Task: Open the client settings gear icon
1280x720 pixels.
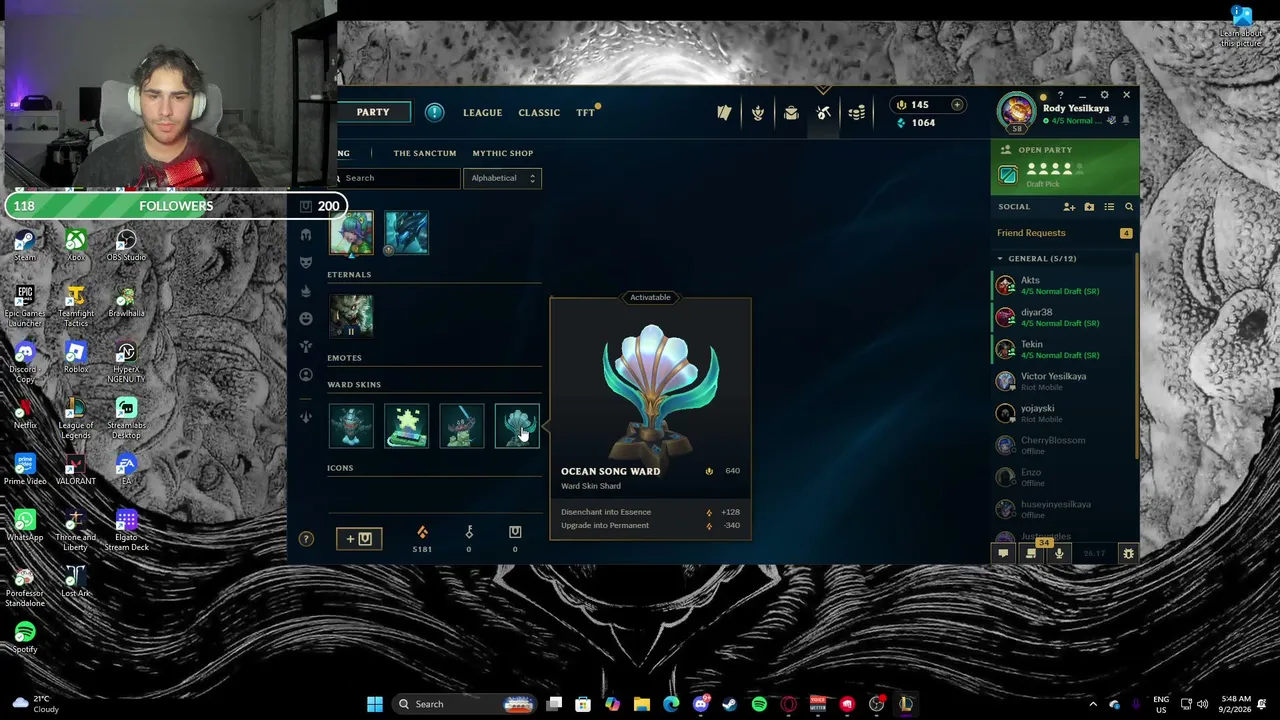Action: [1104, 96]
